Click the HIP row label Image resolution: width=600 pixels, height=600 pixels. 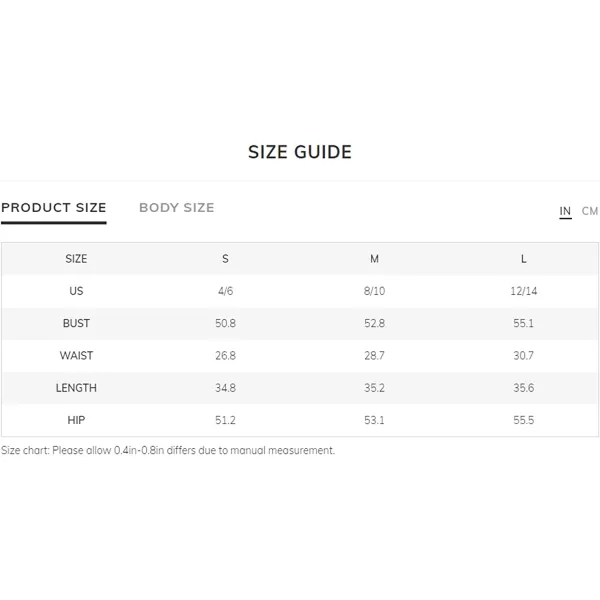(76, 420)
